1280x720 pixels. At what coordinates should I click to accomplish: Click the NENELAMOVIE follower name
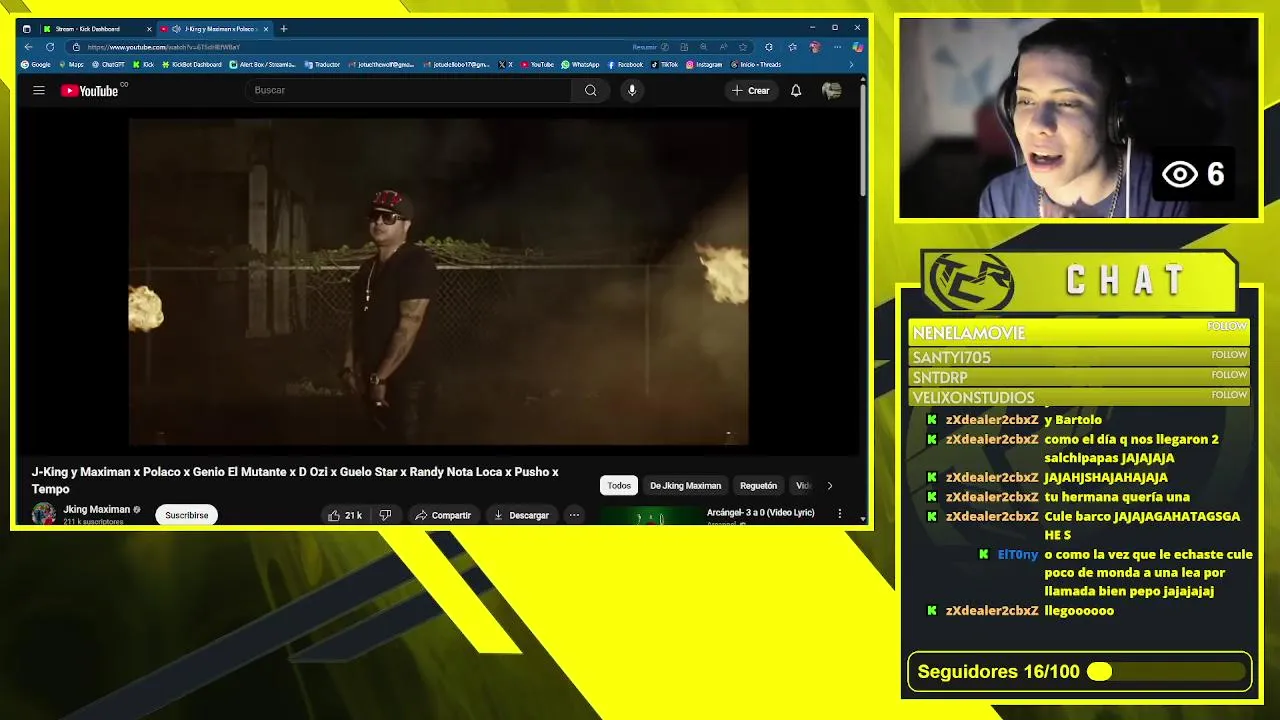pos(969,333)
